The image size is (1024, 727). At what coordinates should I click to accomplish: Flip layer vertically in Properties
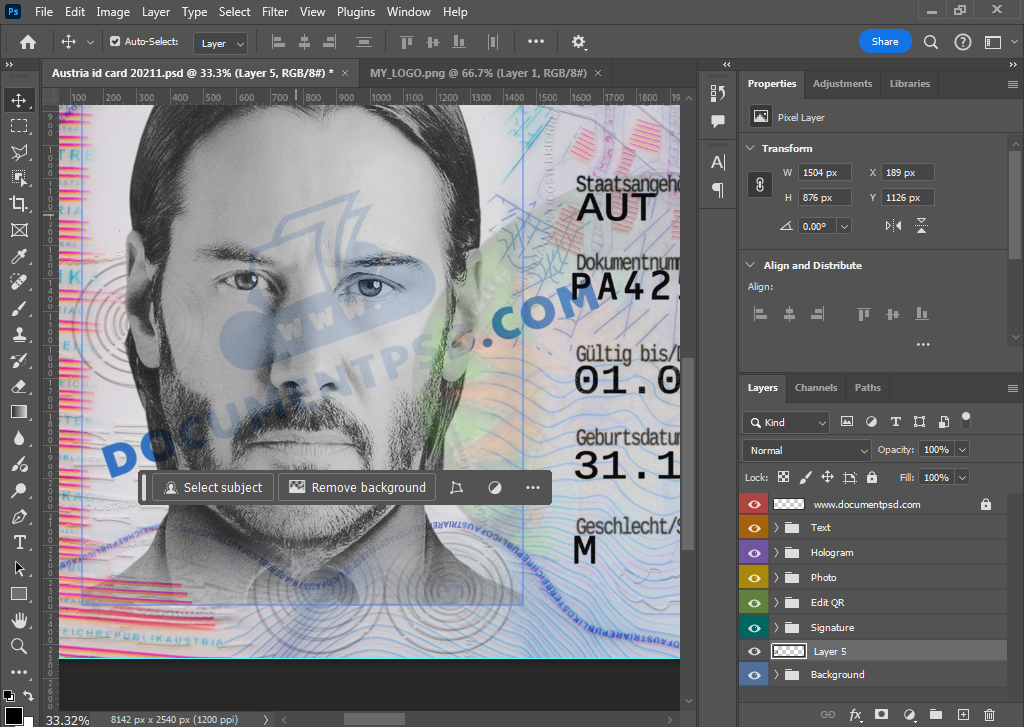(x=921, y=226)
